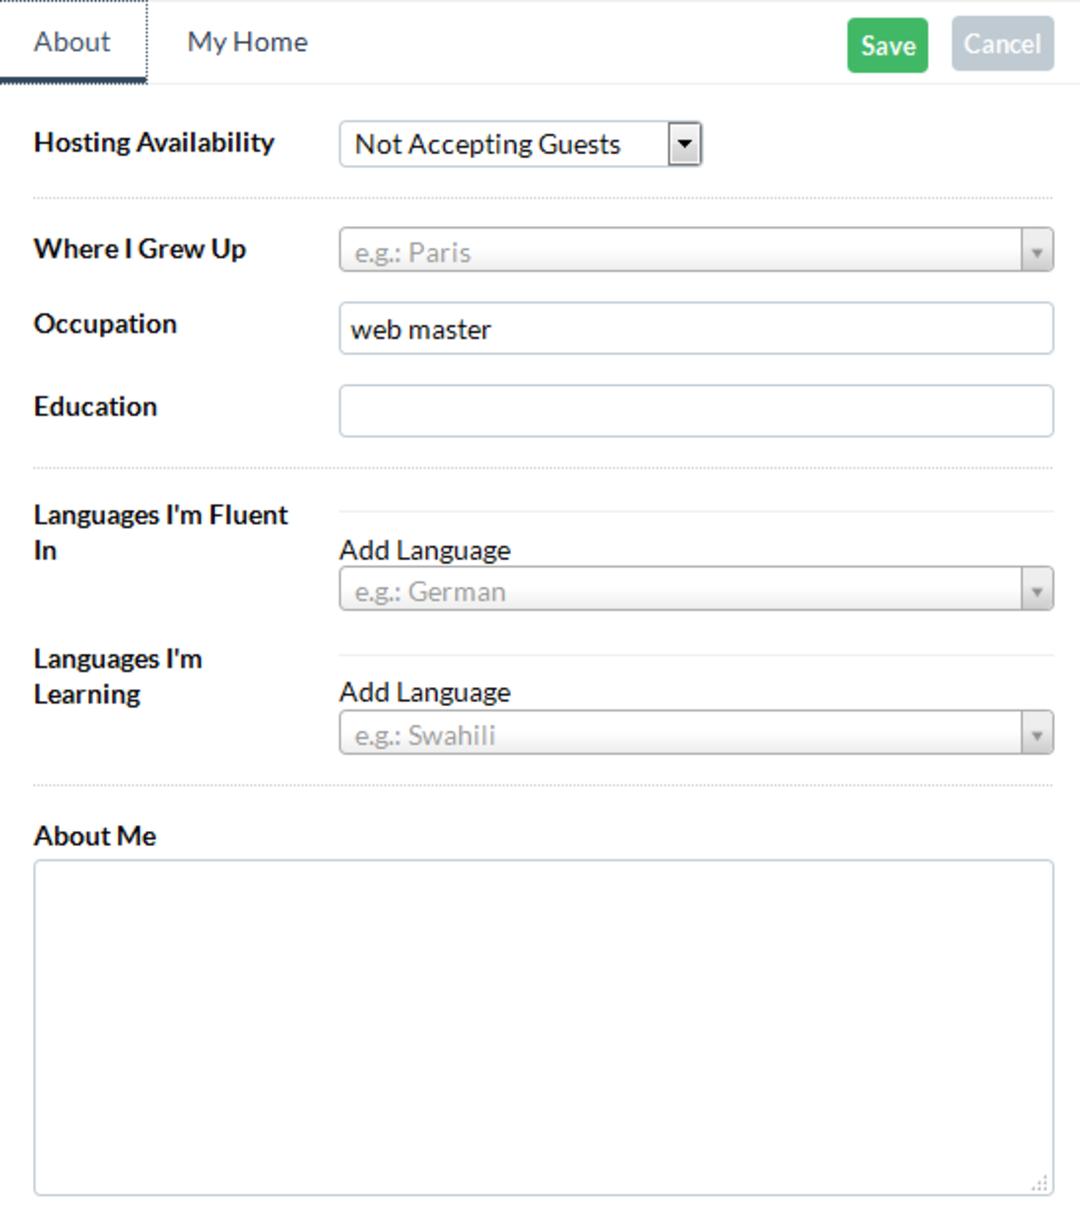Click the Cancel button
The image size is (1080, 1210).
point(1002,44)
